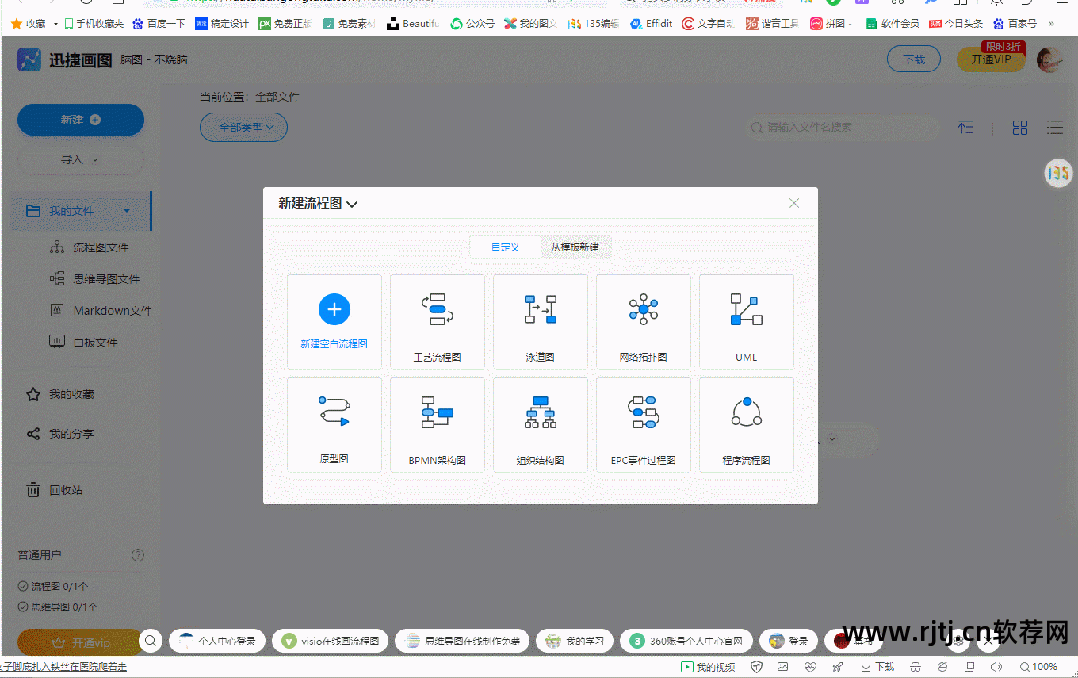
Task: Click the blue 新建 button
Action: 80,120
